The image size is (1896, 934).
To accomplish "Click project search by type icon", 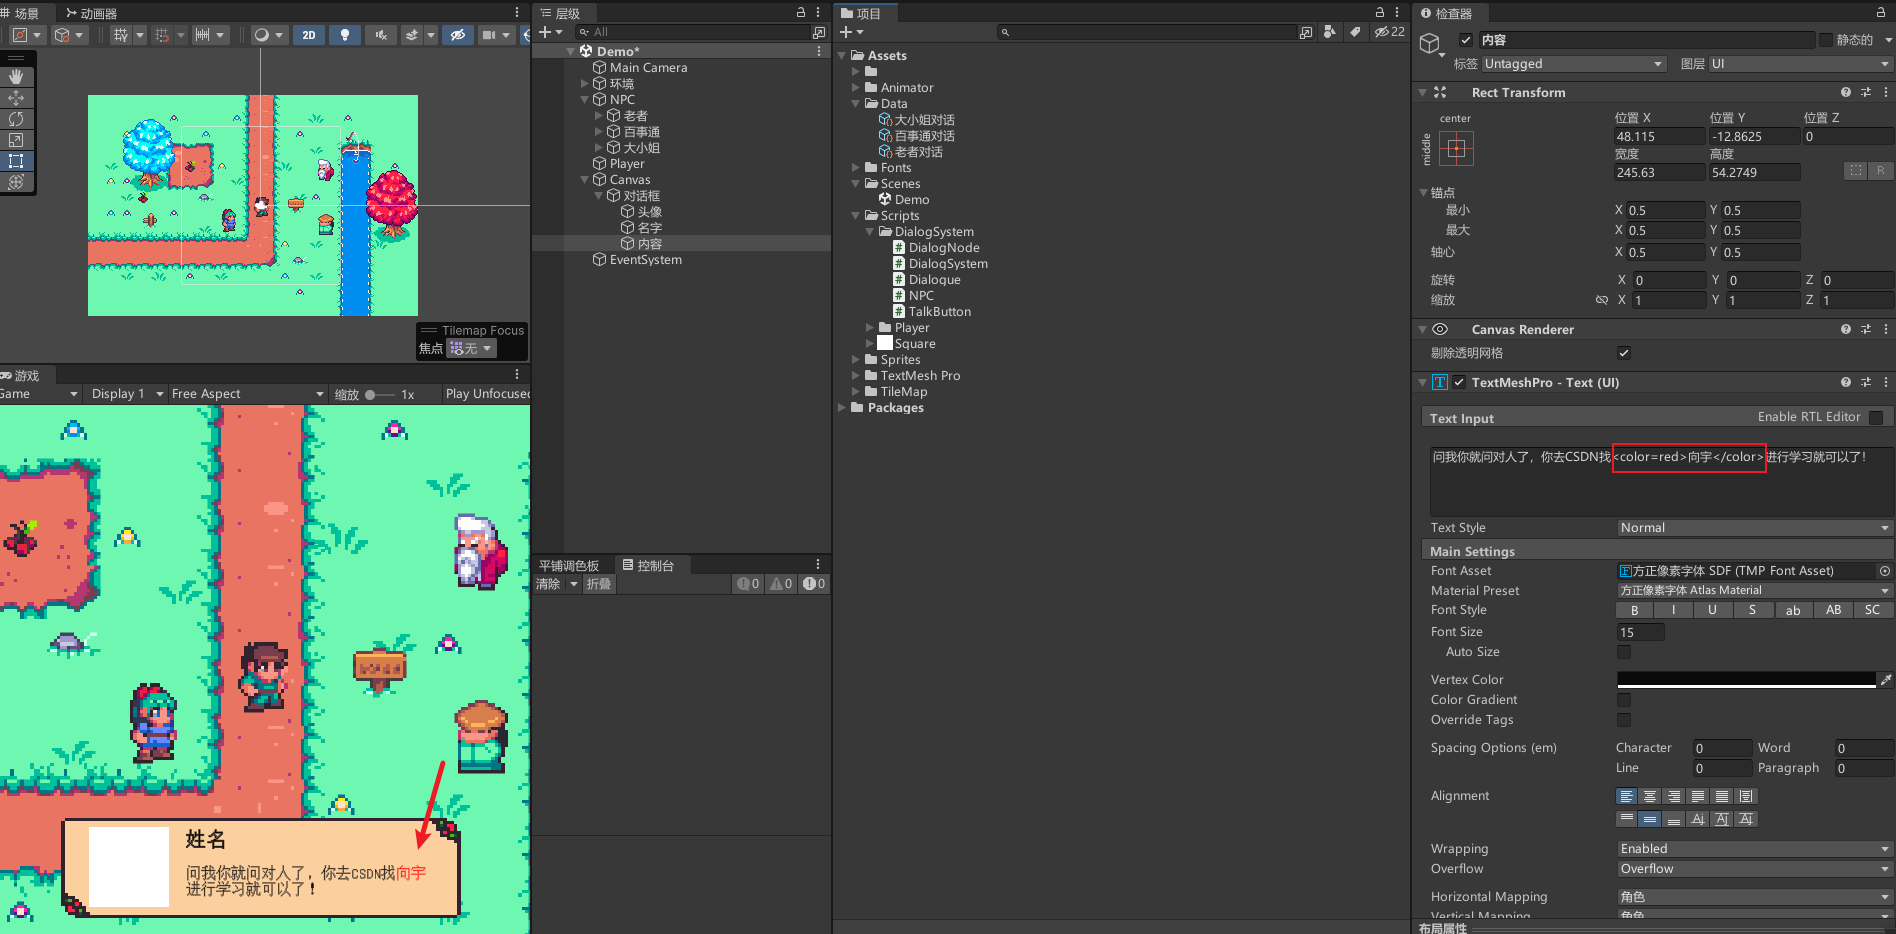I will [1329, 32].
